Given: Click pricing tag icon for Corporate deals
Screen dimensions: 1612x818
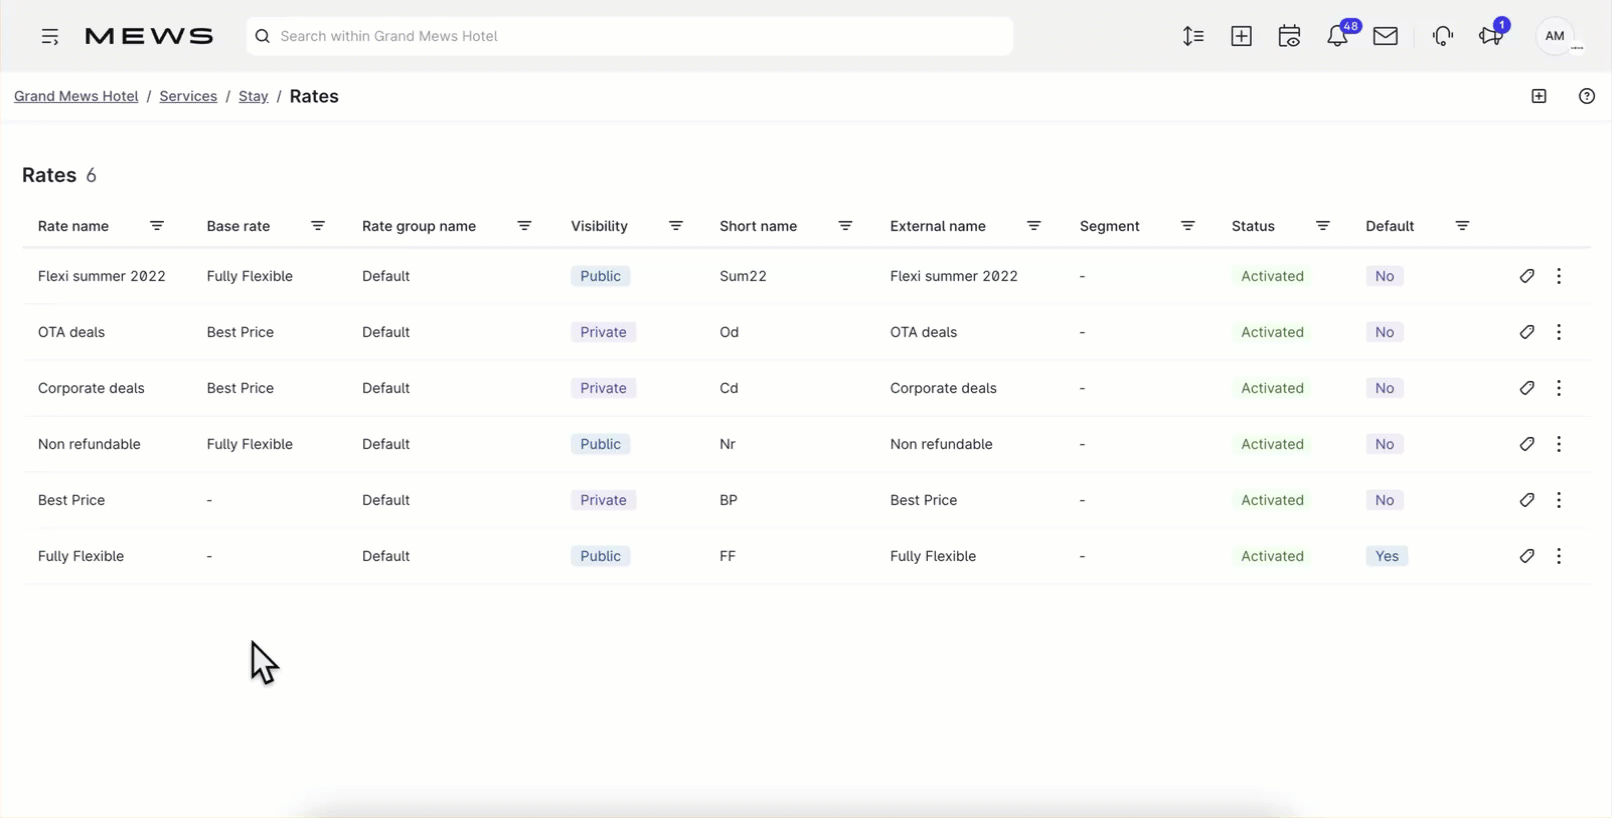Looking at the screenshot, I should pos(1527,388).
